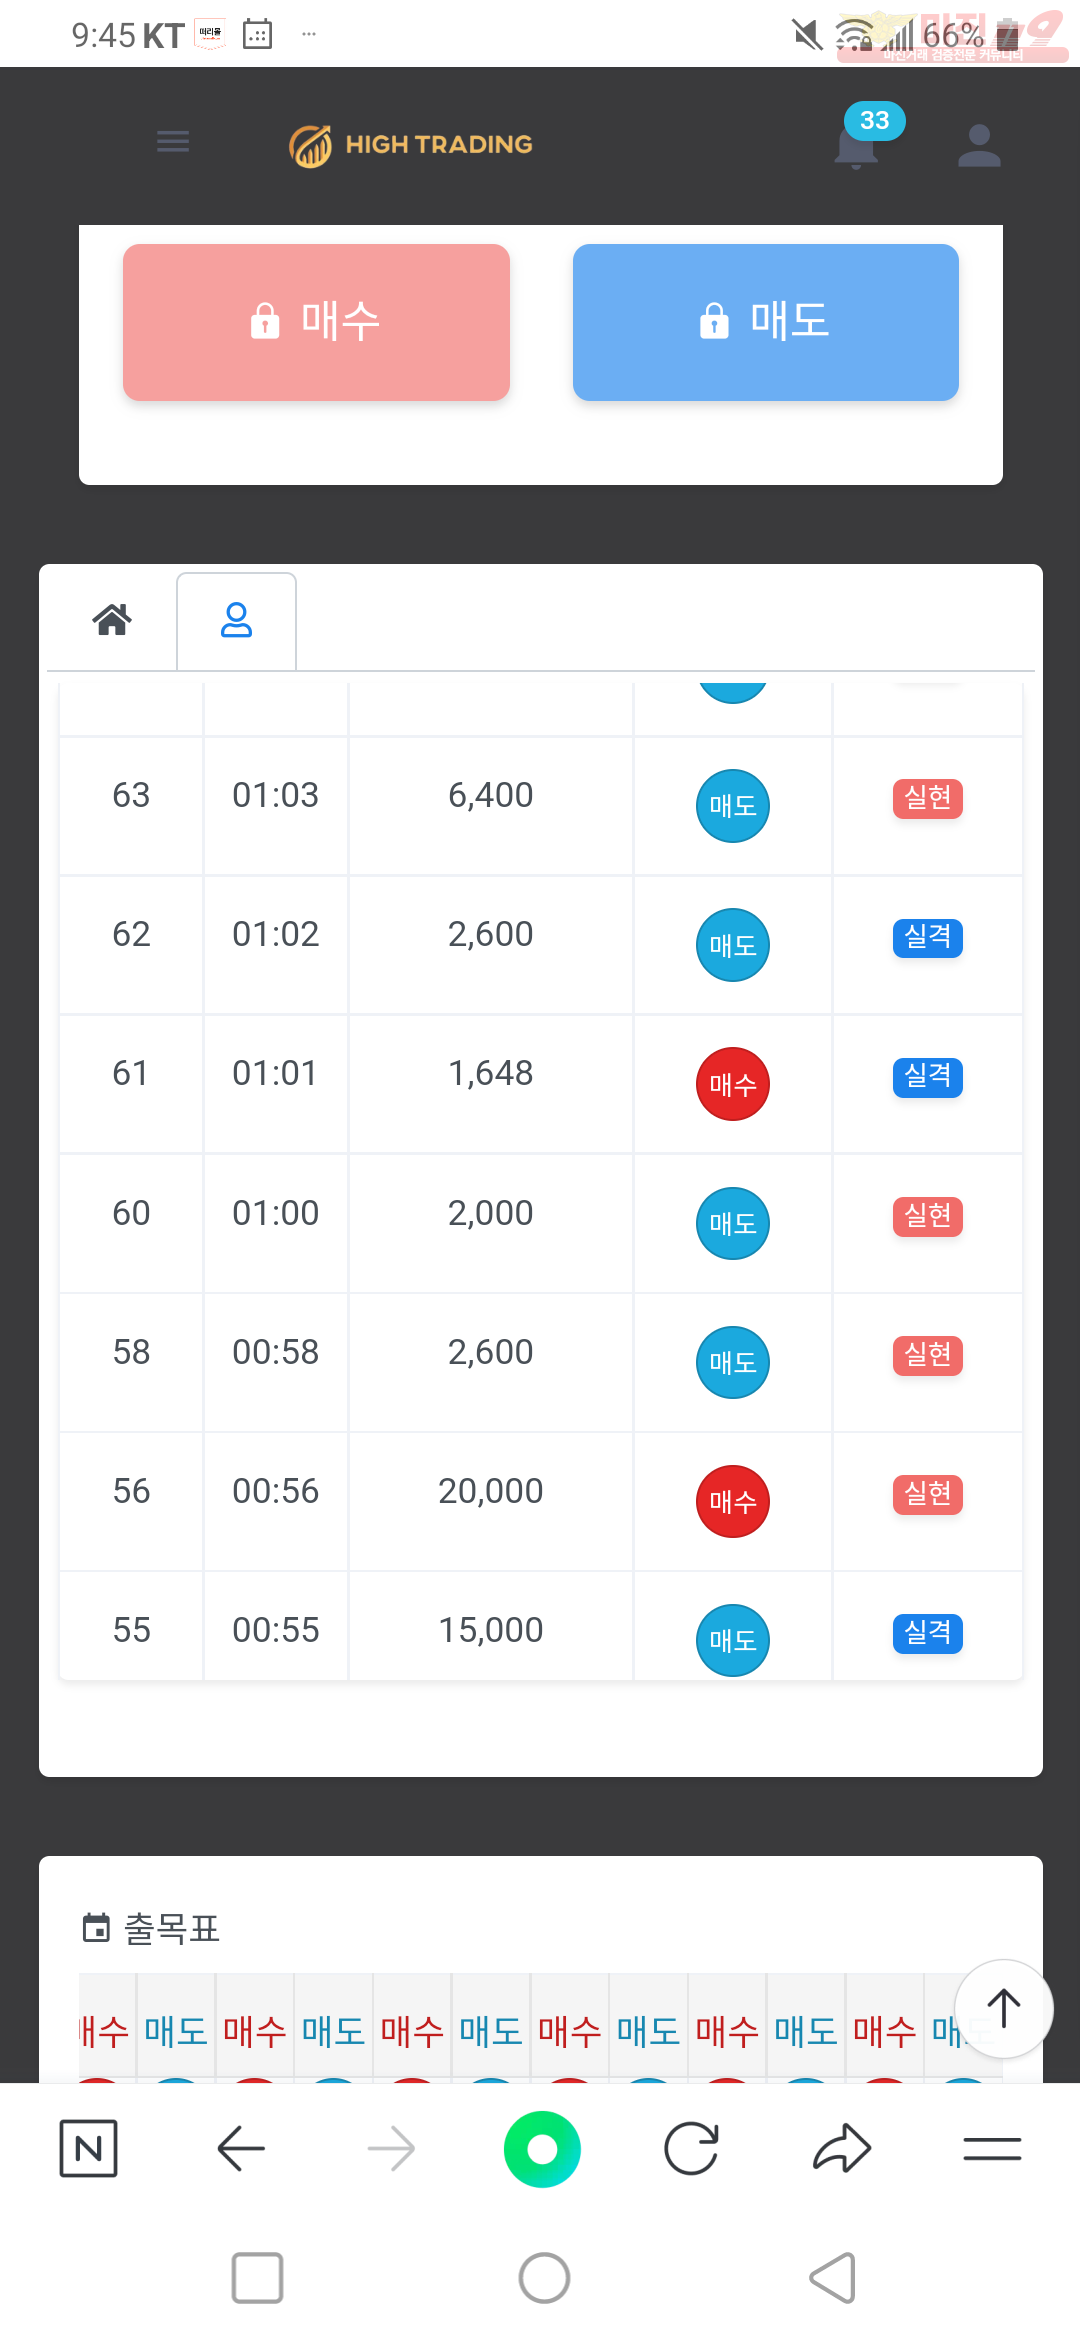Click the HIGH TRADING logo
1080x2340 pixels.
(x=411, y=145)
